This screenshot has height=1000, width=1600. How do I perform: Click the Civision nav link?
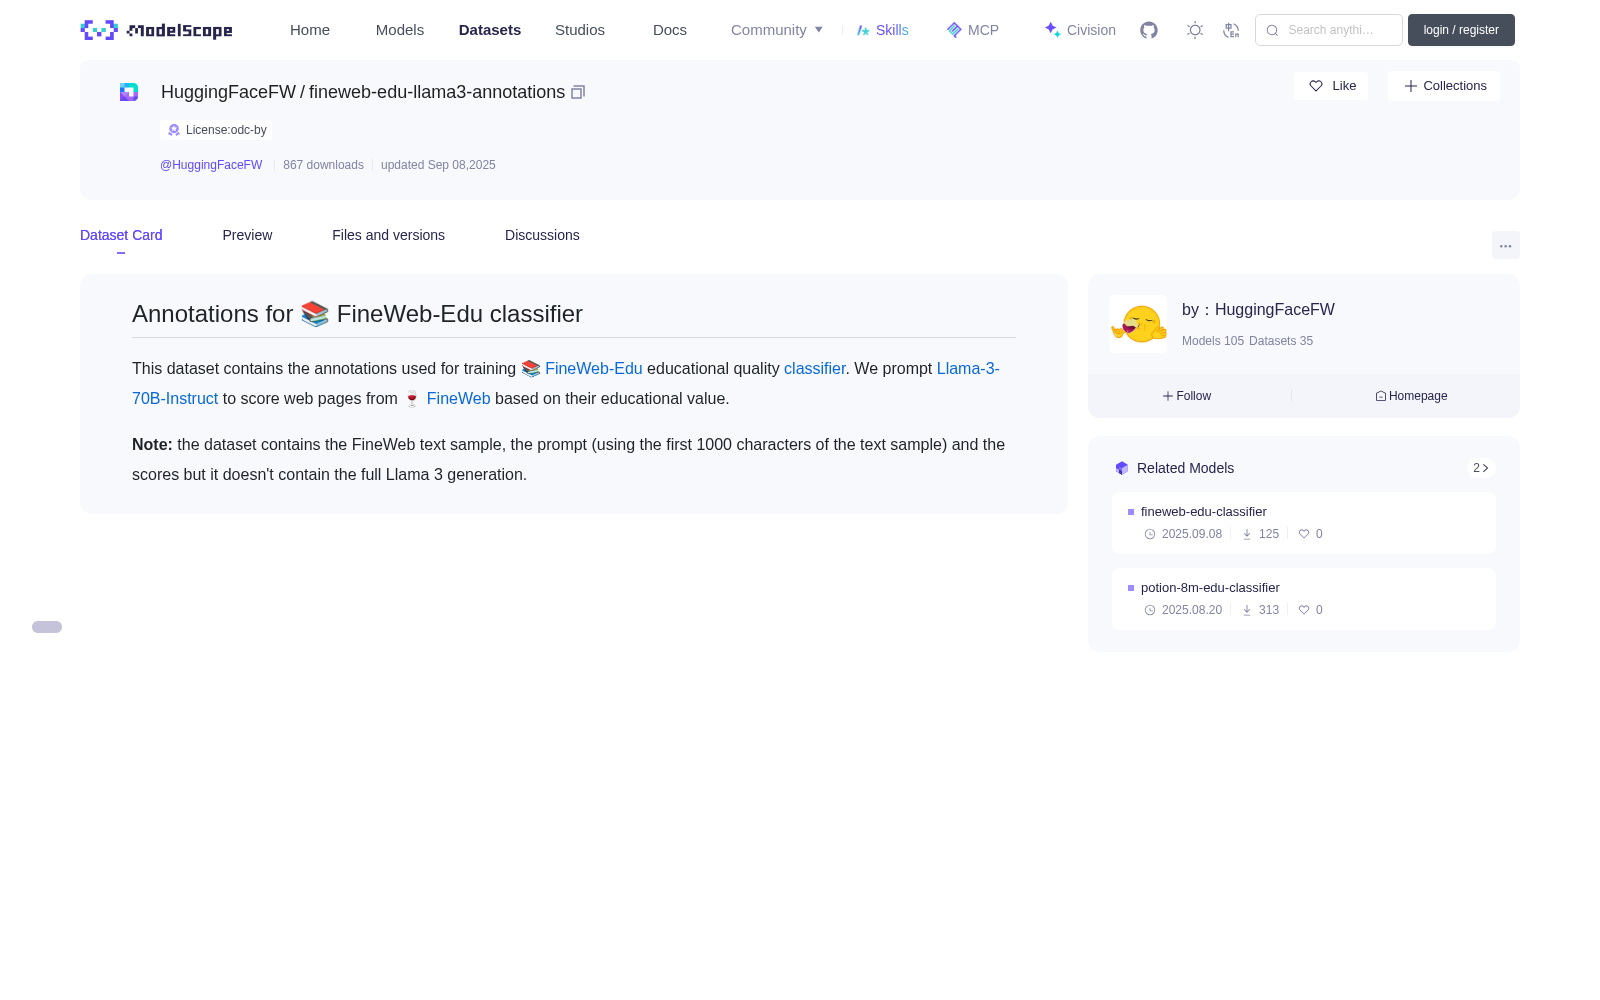click(x=1080, y=30)
